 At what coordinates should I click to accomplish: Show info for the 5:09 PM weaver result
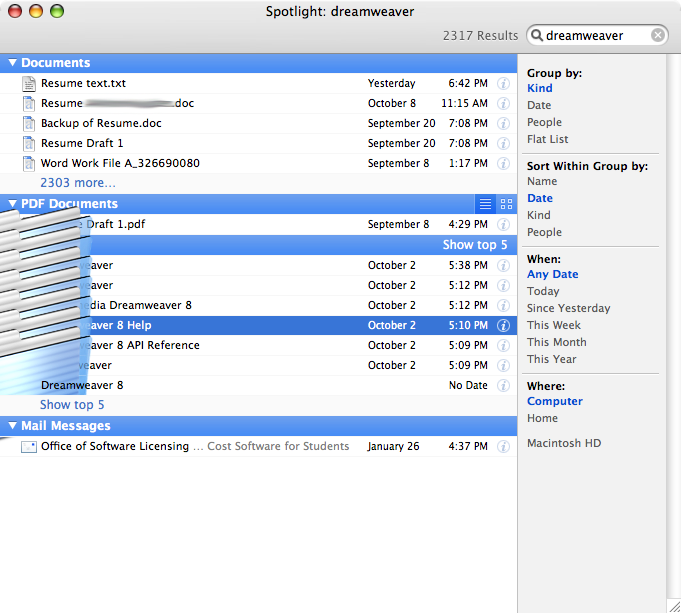click(x=503, y=365)
